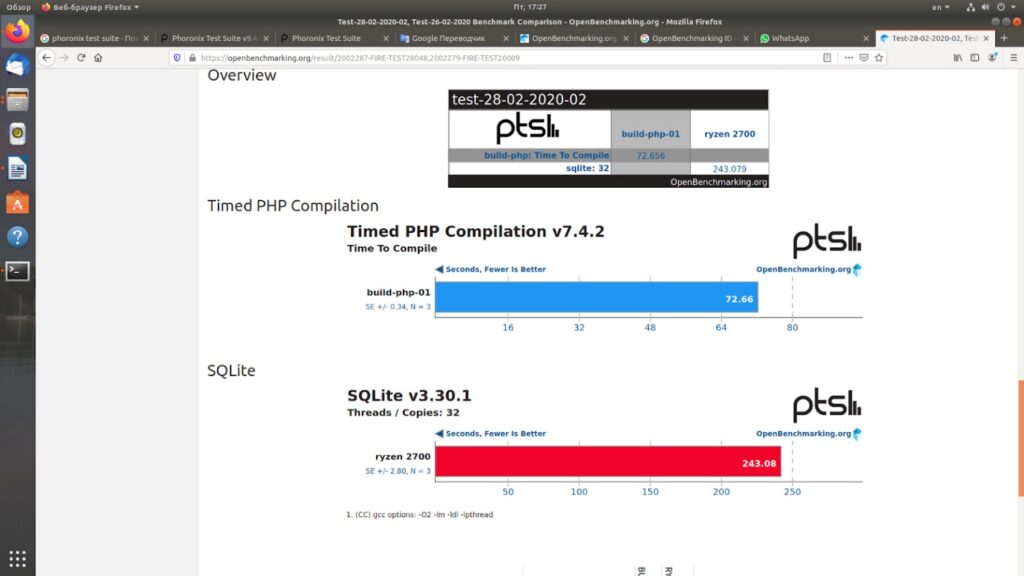1024x576 pixels.
Task: Click test-28-02-2020-02 table header
Action: 608,99
